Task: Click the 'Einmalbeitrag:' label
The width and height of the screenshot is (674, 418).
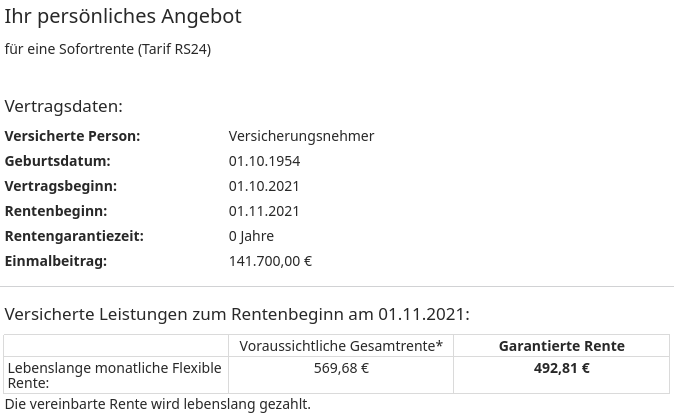Action: [55, 261]
